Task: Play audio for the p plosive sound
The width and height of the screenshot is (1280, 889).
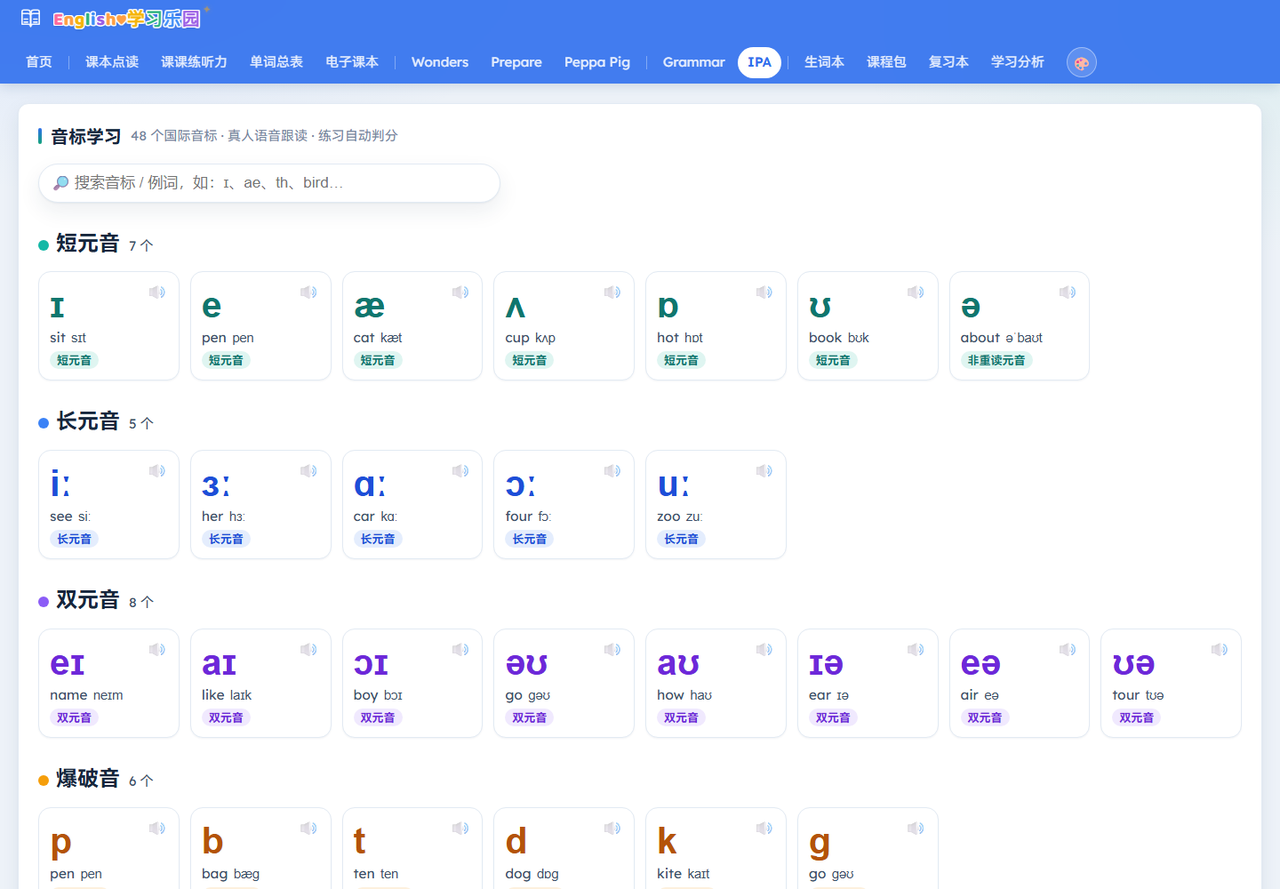Action: pyautogui.click(x=157, y=828)
